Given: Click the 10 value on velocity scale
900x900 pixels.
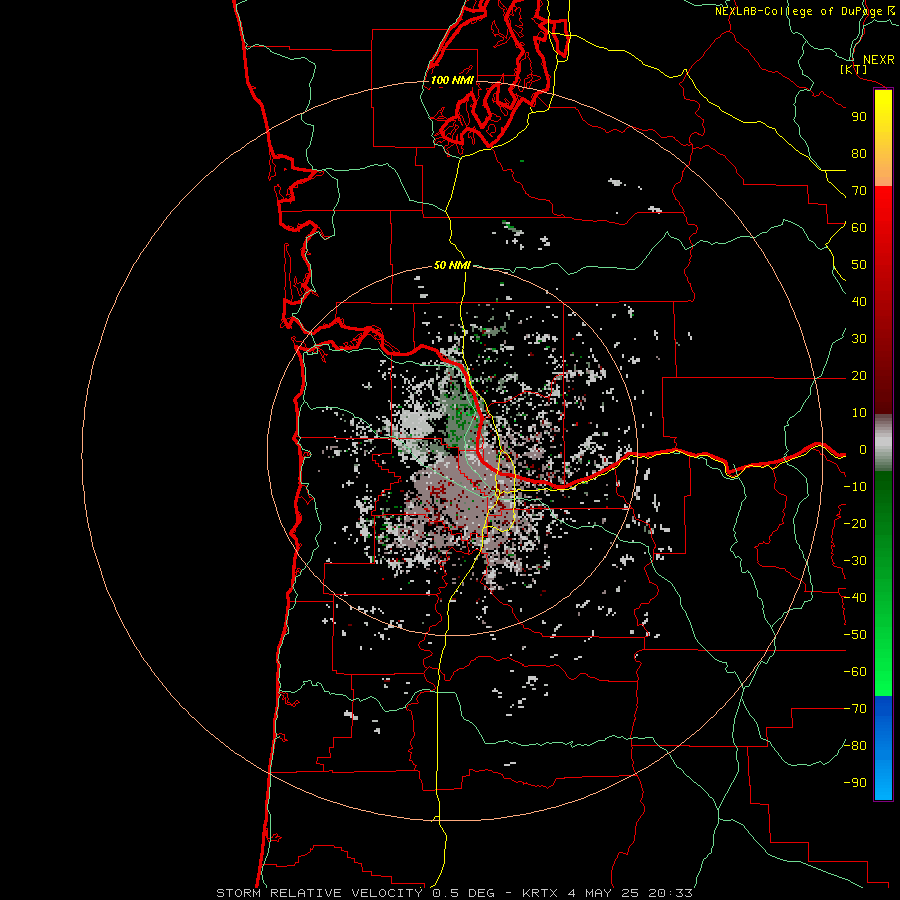Looking at the screenshot, I should 859,413.
